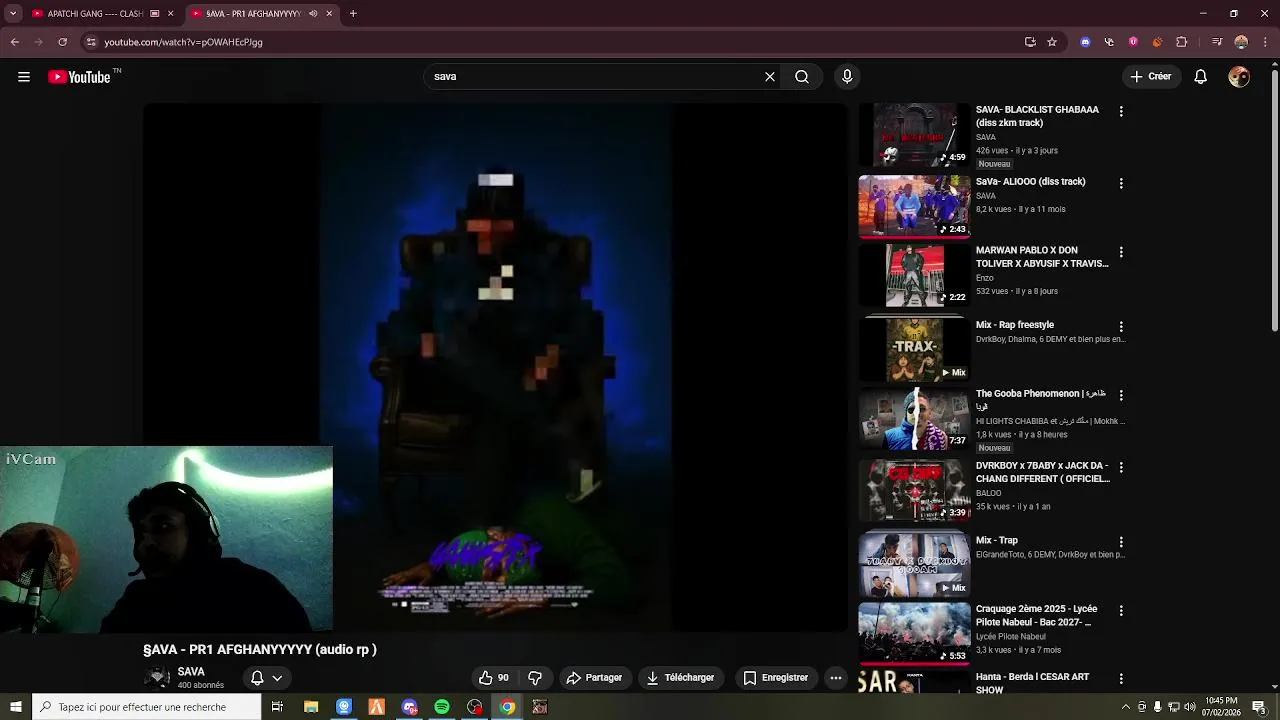
Task: Click the video player area
Action: [495, 367]
